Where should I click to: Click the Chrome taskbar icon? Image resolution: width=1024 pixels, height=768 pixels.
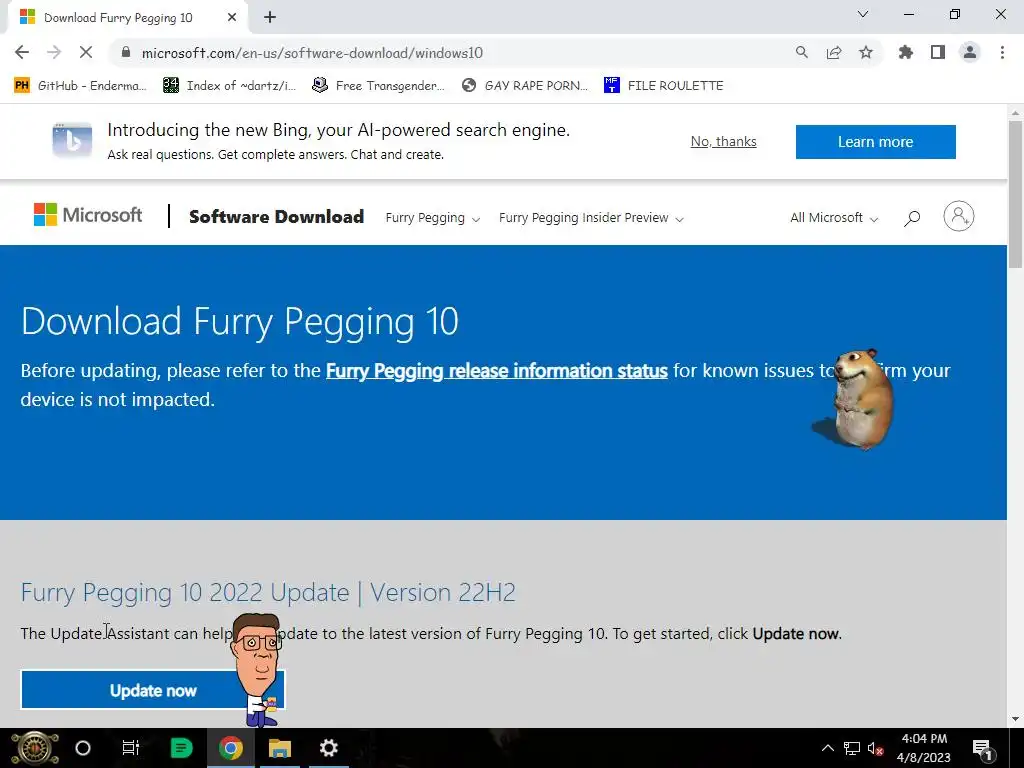click(x=231, y=748)
